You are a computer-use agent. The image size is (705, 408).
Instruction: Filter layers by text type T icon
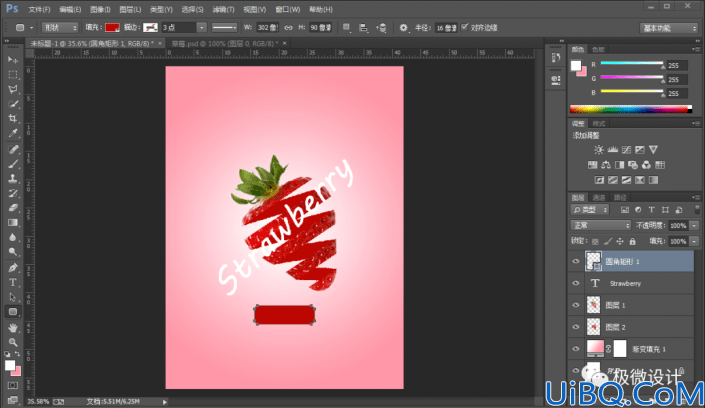click(x=651, y=210)
